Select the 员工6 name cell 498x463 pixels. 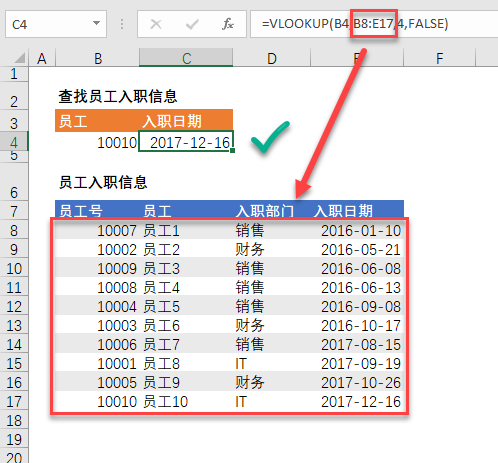(x=186, y=325)
